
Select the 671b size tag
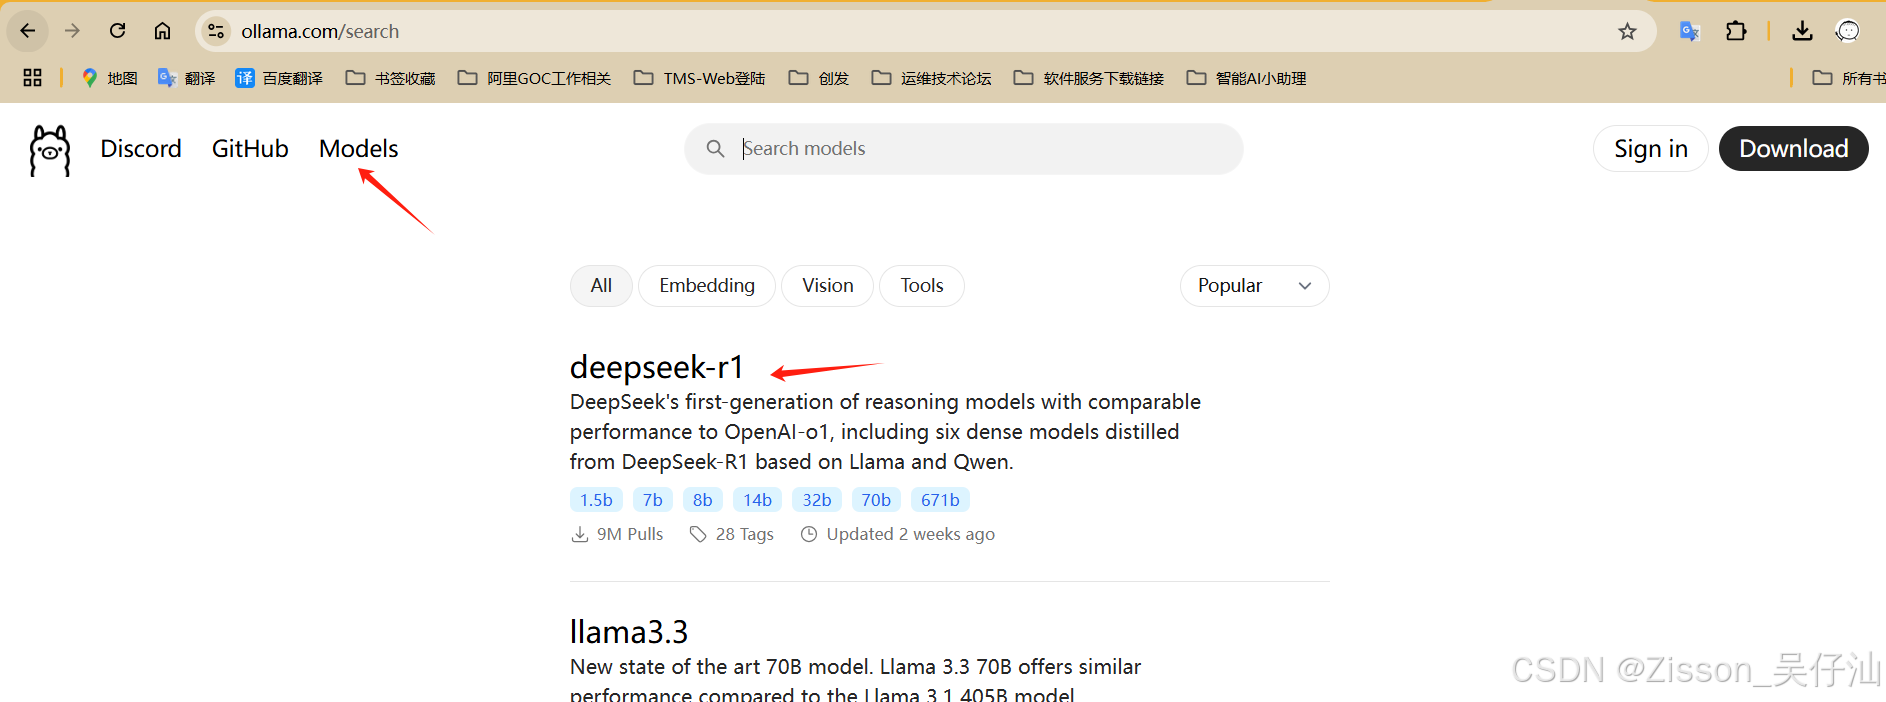pyautogui.click(x=940, y=500)
